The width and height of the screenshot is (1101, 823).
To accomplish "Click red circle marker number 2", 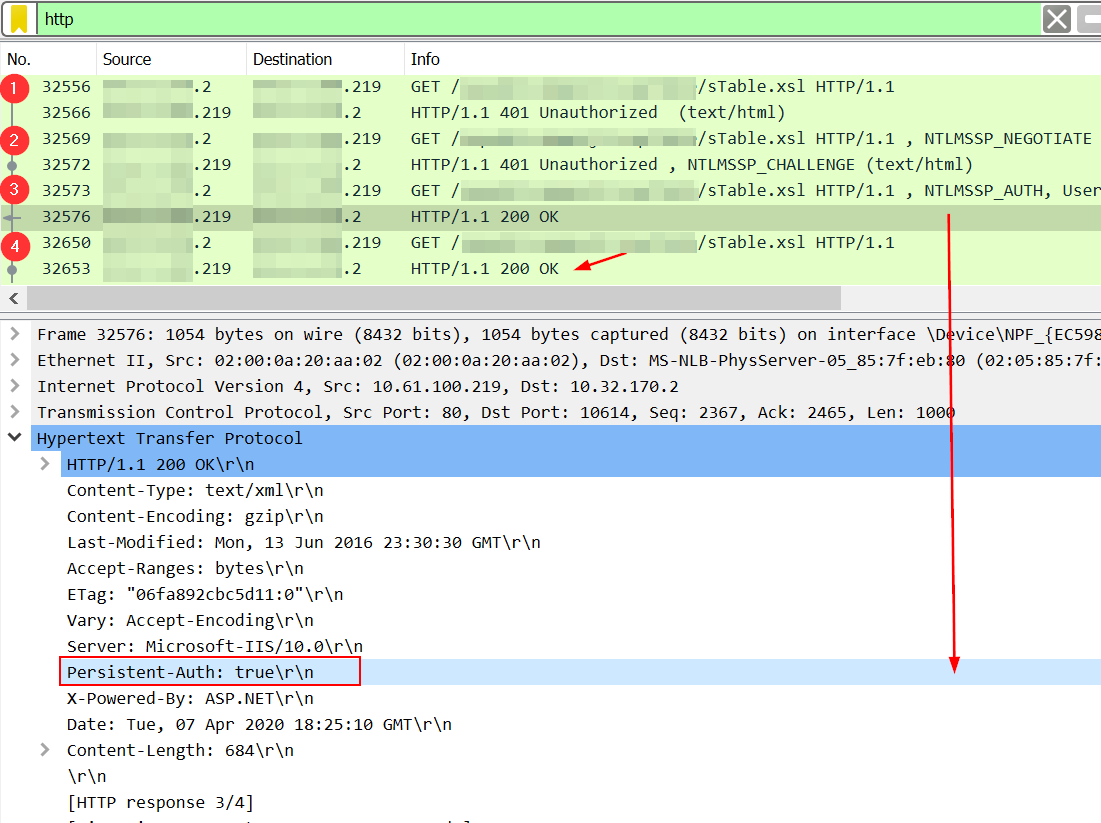I will pyautogui.click(x=15, y=140).
